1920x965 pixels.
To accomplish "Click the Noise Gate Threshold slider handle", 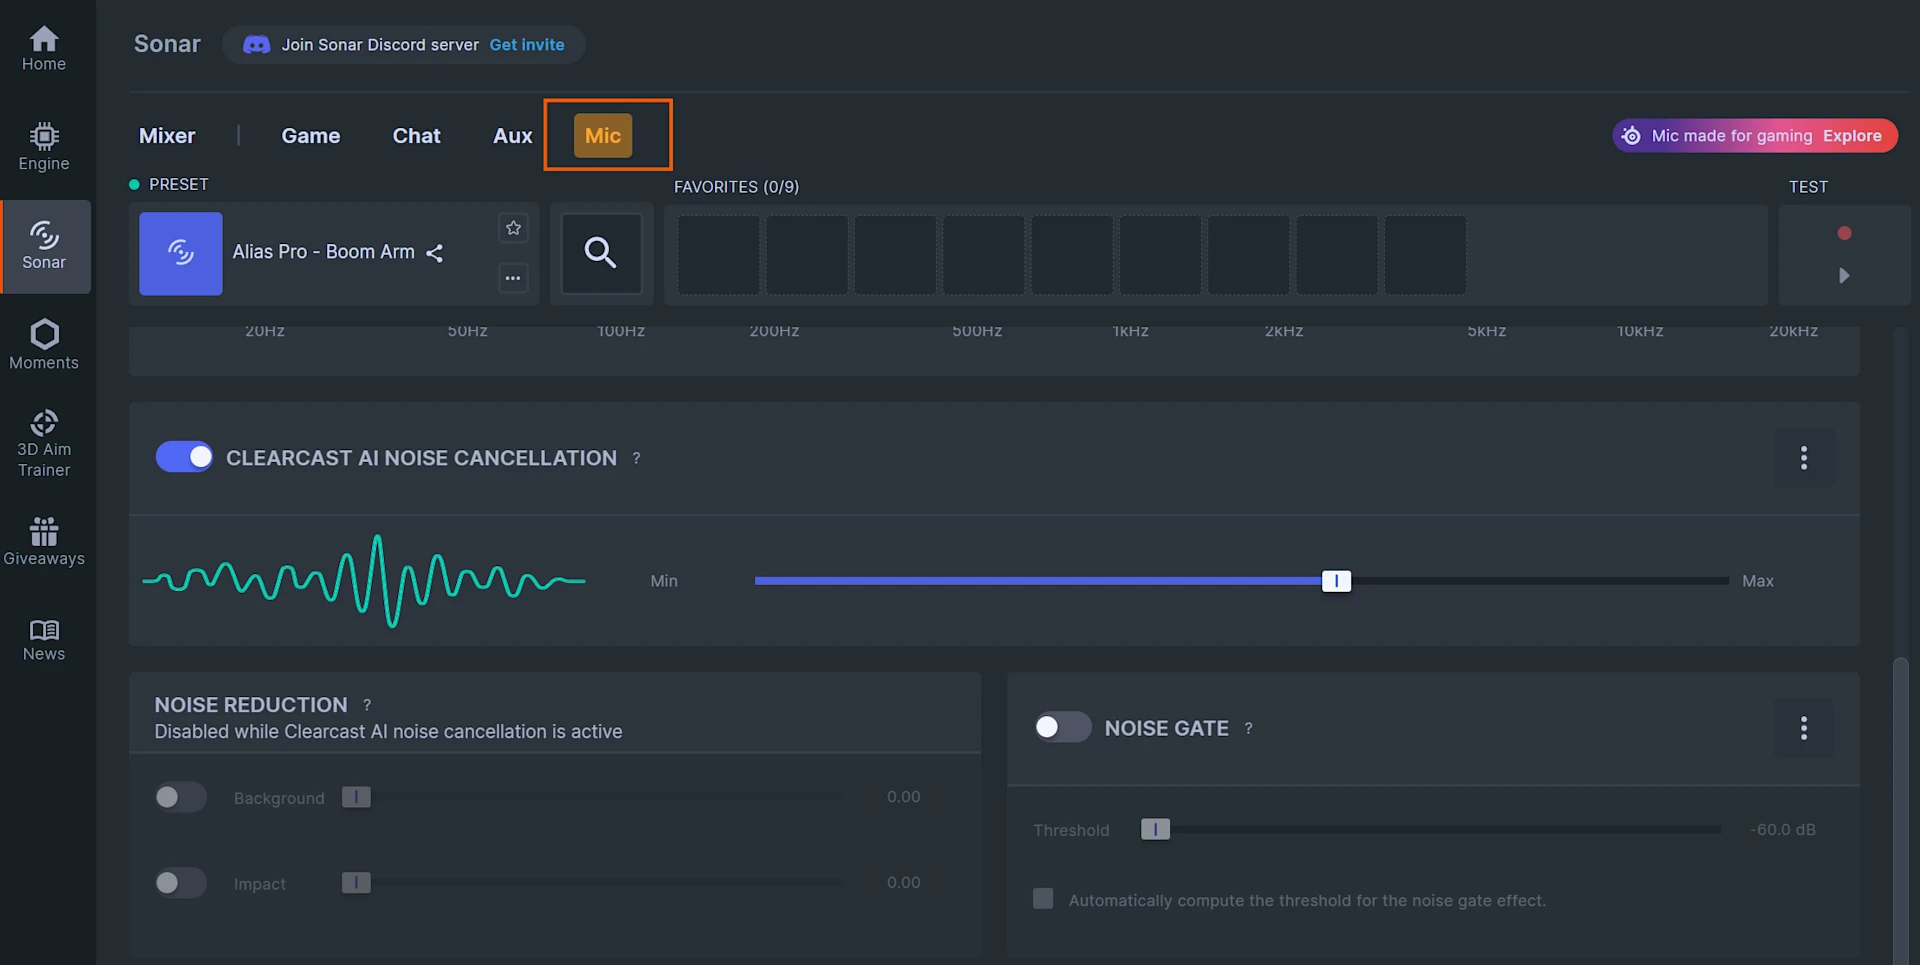I will point(1155,830).
